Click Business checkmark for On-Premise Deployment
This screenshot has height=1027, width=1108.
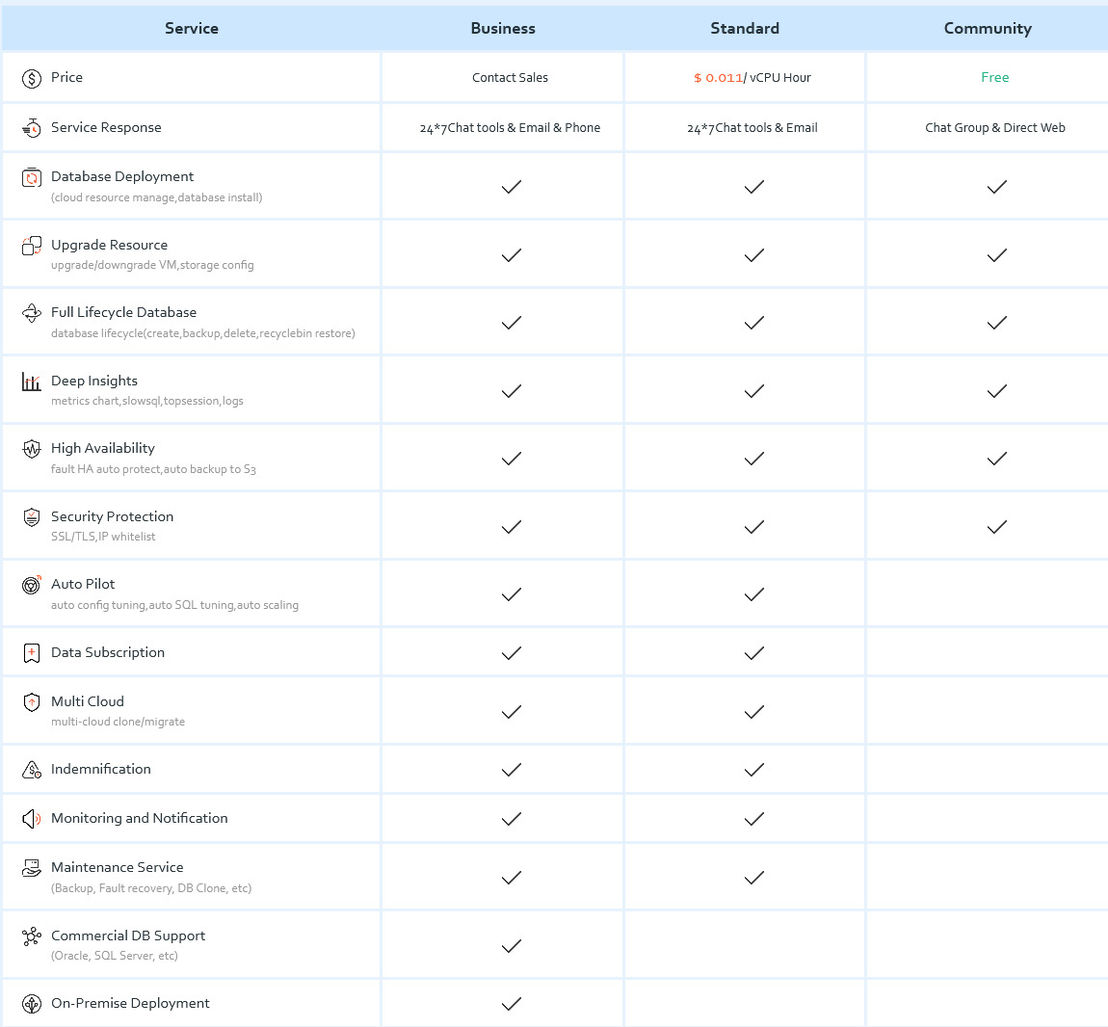[511, 1004]
